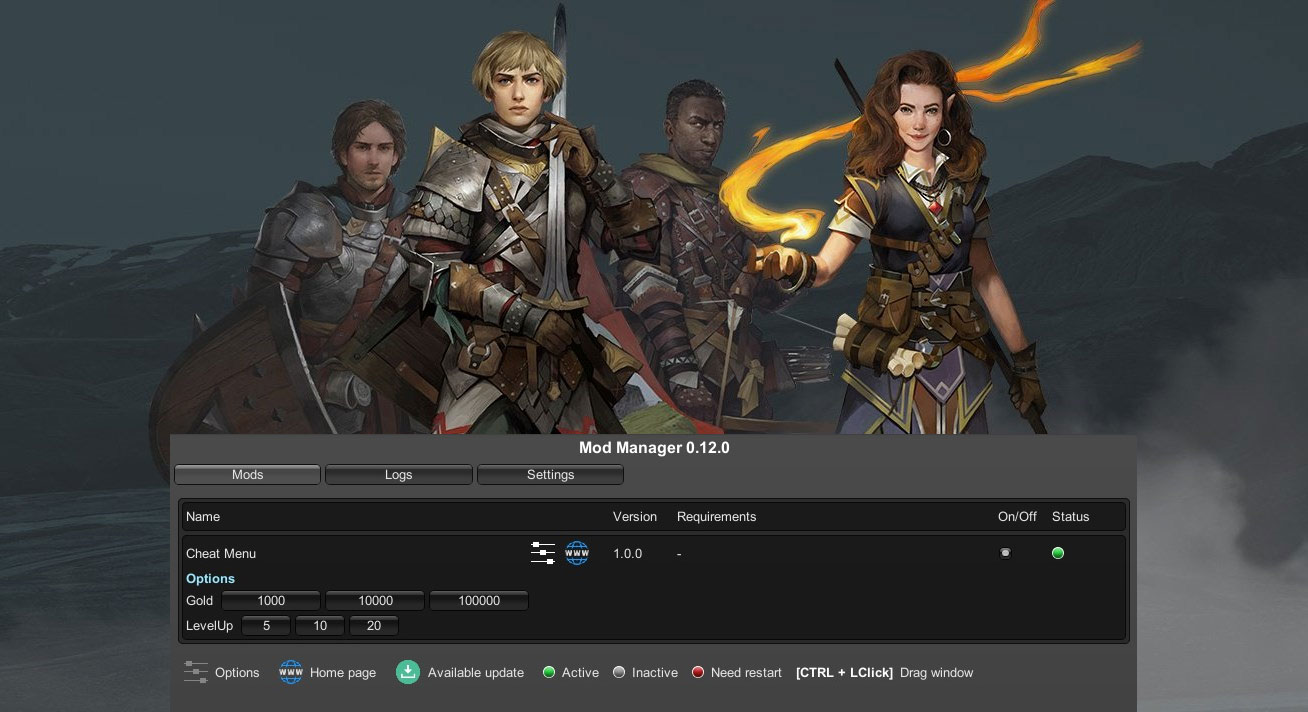This screenshot has width=1308, height=712.
Task: Select the Mods tab
Action: (x=247, y=474)
